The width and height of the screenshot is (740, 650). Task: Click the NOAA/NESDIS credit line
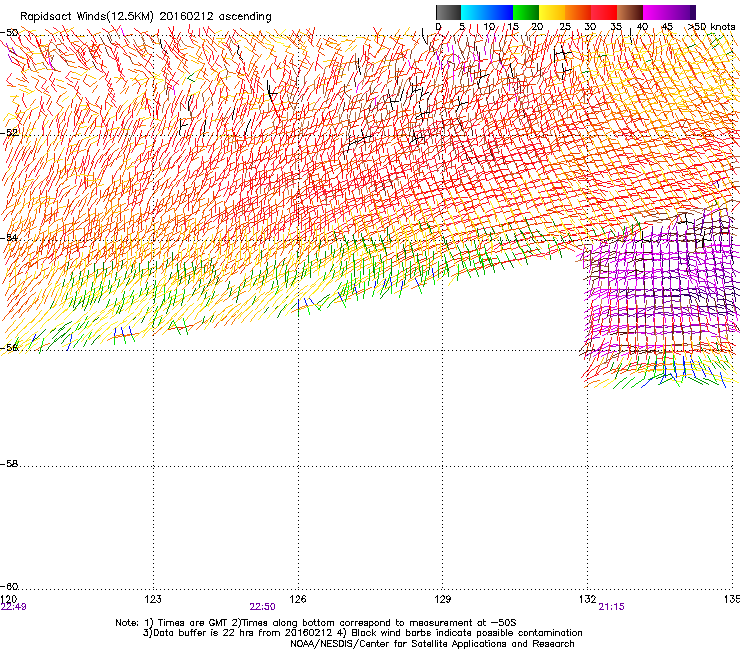pos(432,644)
